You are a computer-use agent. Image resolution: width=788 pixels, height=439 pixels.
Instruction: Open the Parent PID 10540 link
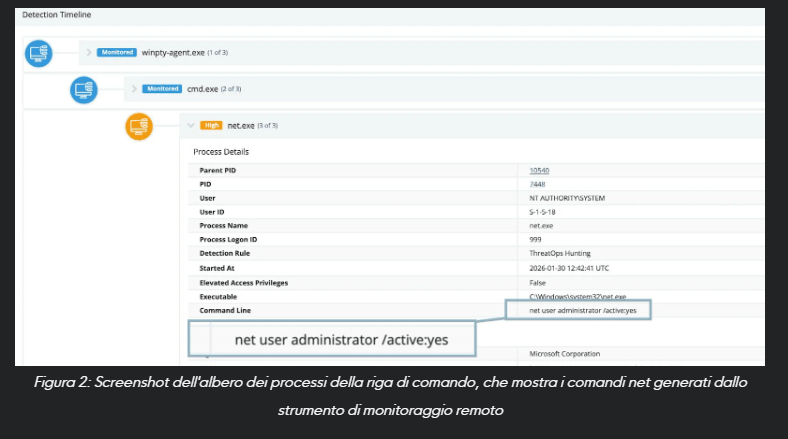[540, 170]
